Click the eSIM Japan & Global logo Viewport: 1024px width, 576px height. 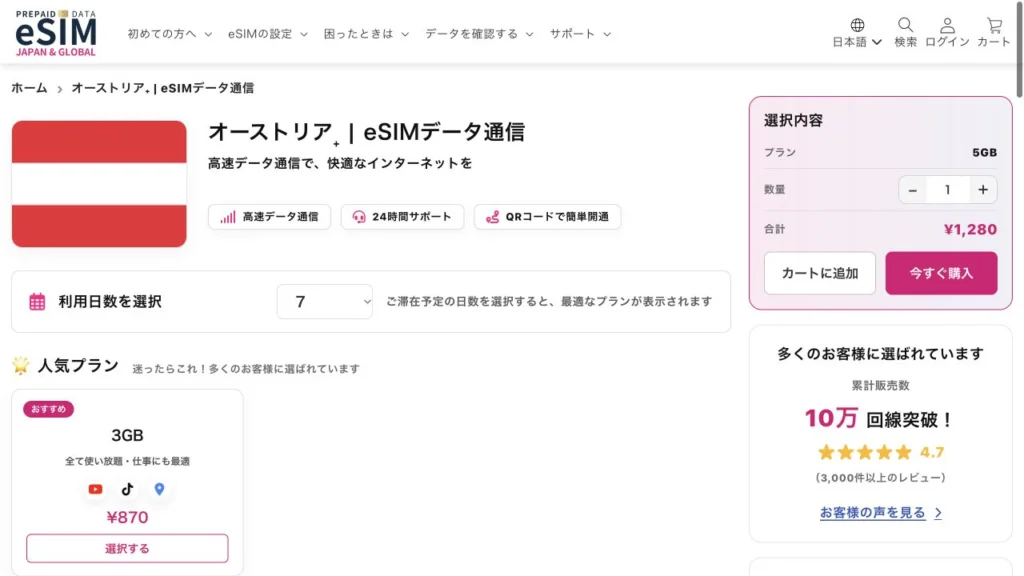(56, 33)
